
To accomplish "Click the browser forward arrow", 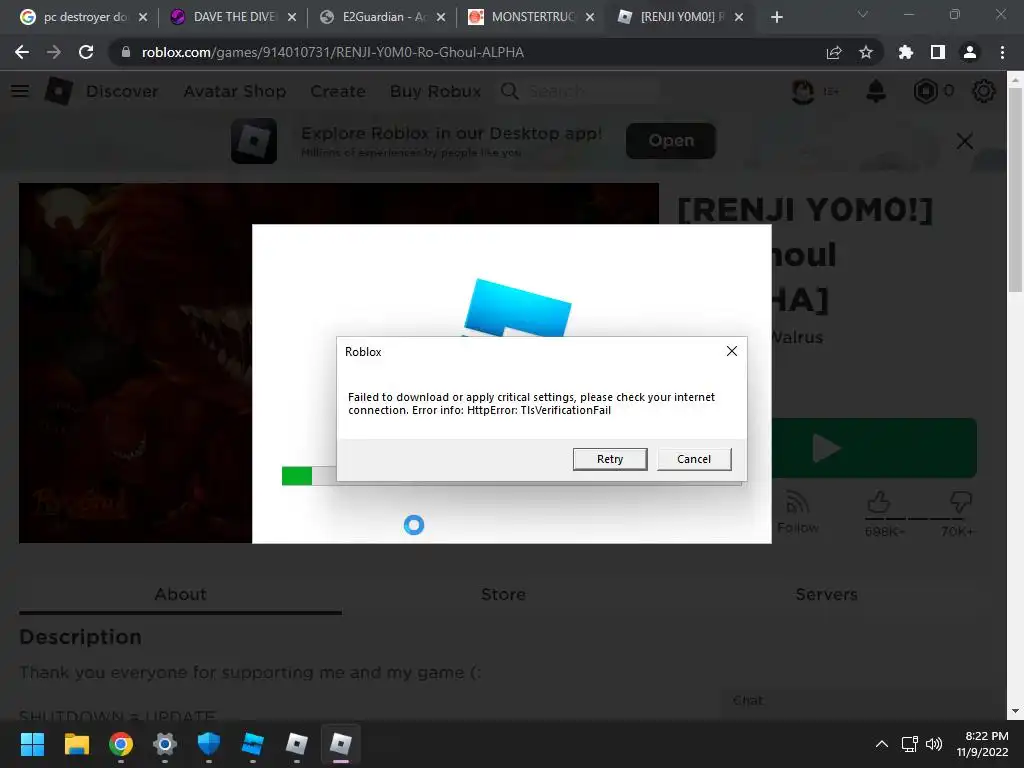I will [54, 52].
